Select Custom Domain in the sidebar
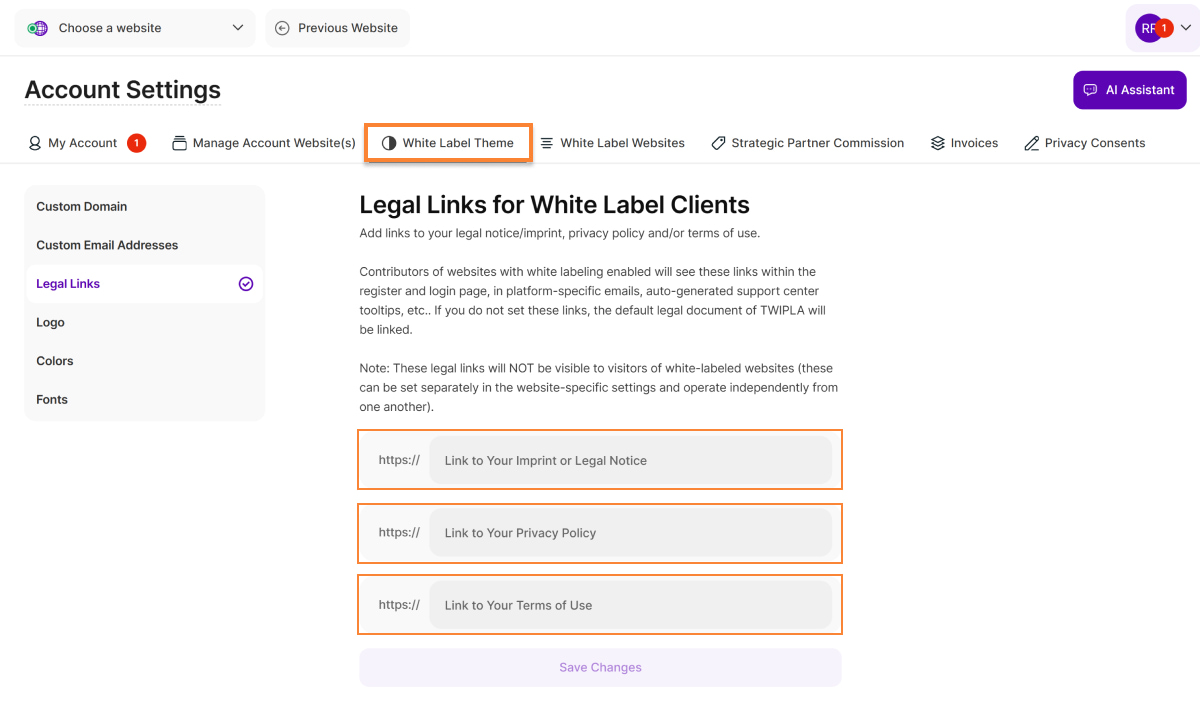Viewport: 1200px width, 719px height. [x=82, y=207]
